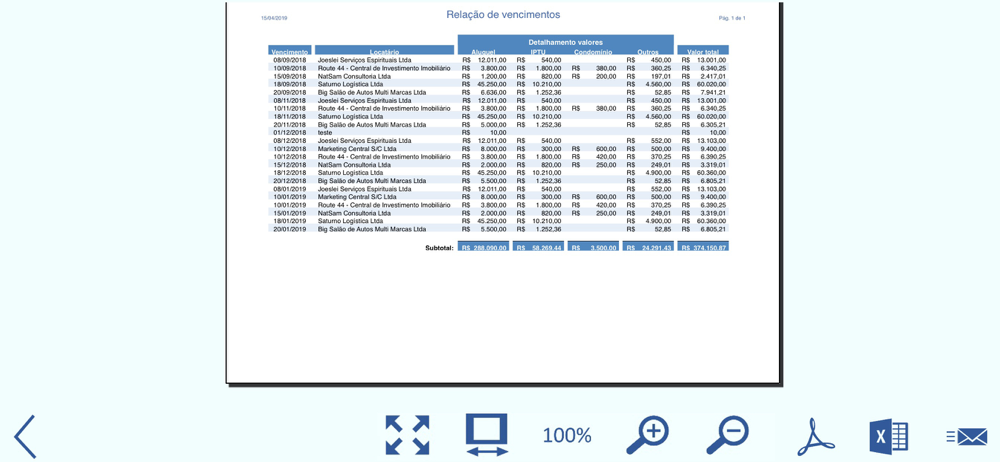The image size is (1000, 462).
Task: Click the total value 2.417,01
Action: tap(712, 76)
